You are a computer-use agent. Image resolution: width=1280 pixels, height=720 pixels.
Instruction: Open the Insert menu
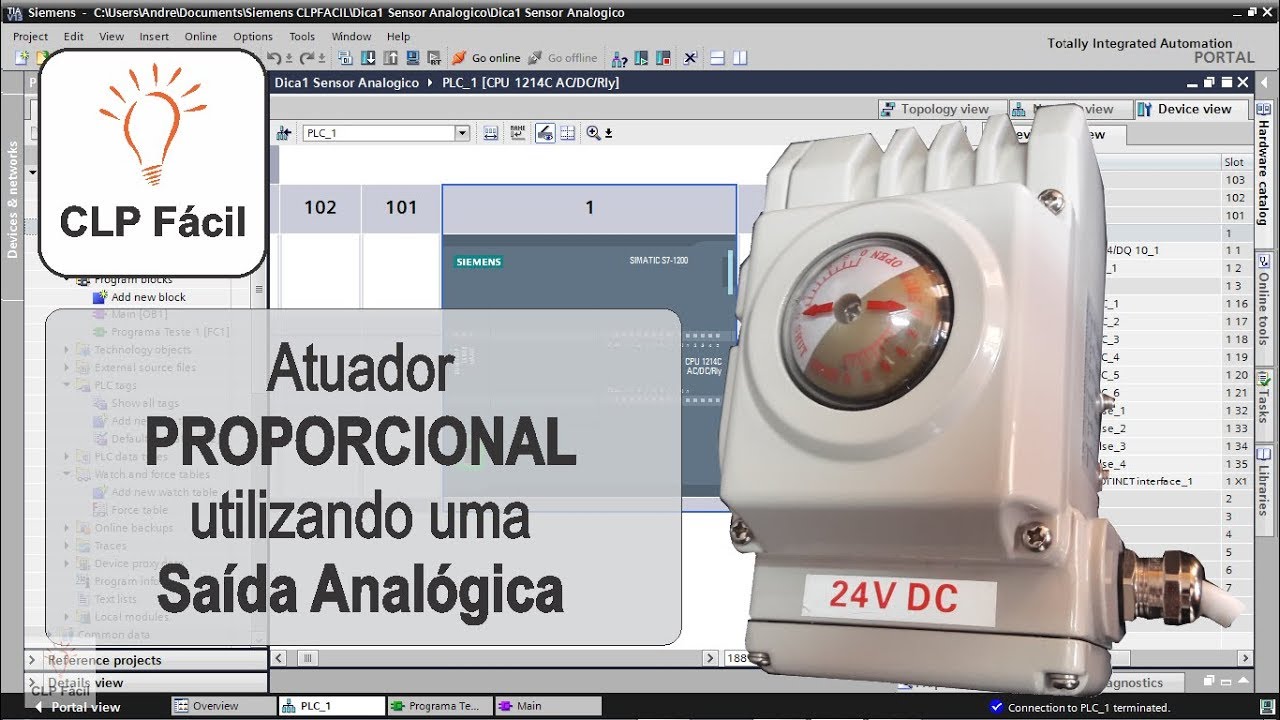coord(154,36)
